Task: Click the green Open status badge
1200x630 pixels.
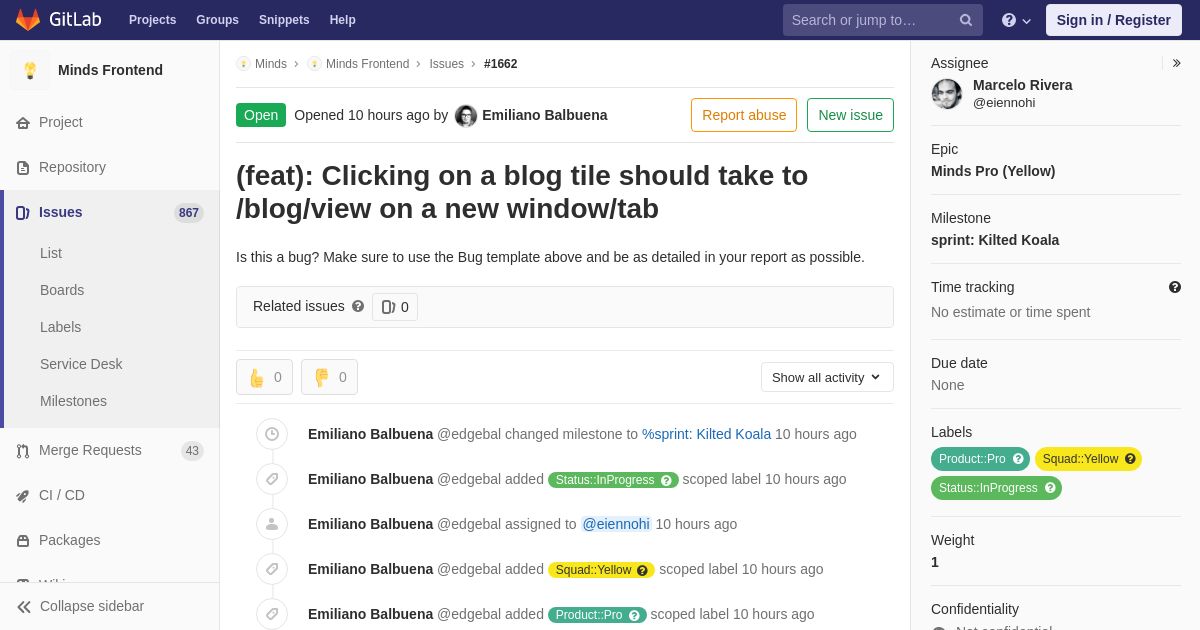Action: pos(261,115)
